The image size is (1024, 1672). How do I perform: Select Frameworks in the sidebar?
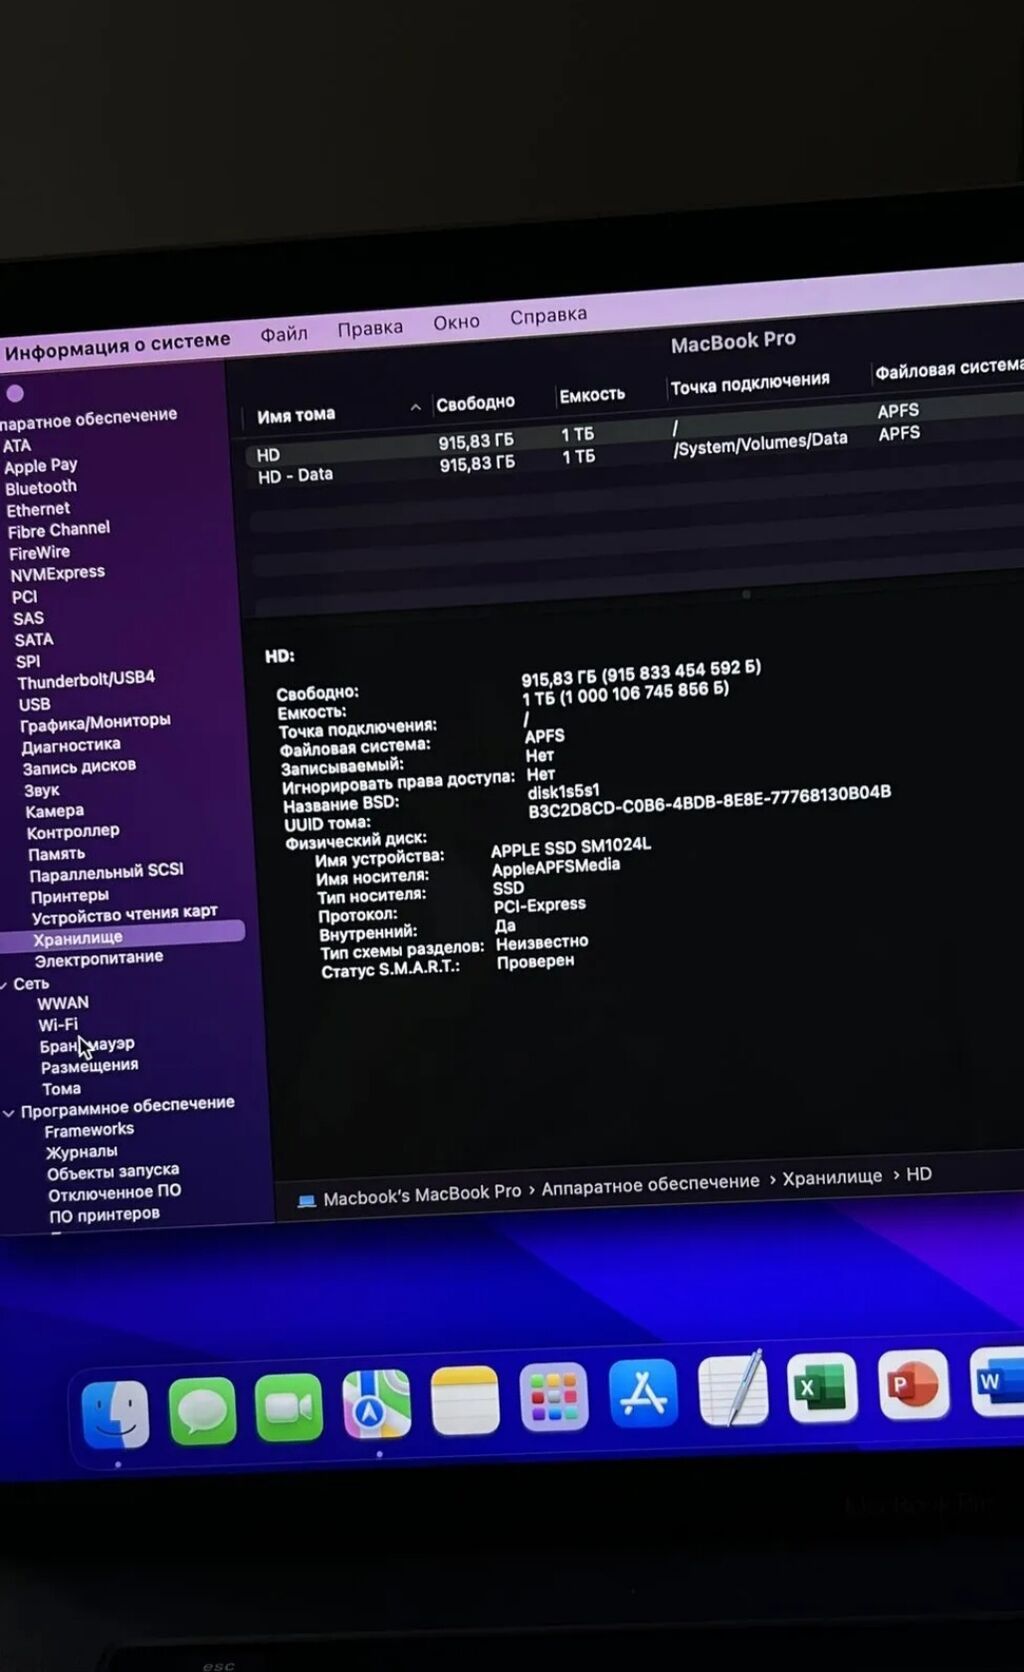coord(89,1130)
